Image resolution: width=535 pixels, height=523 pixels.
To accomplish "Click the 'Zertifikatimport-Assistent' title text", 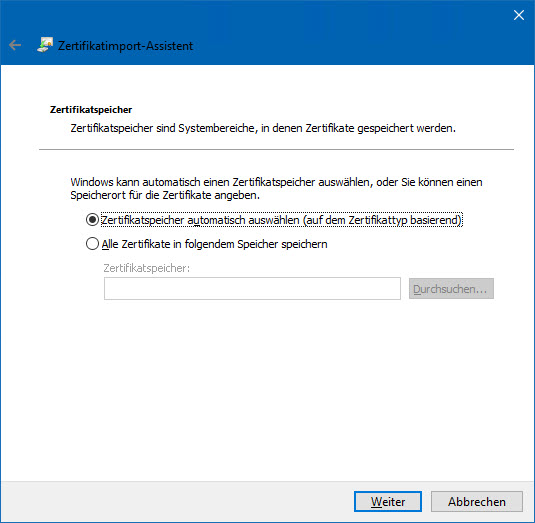I will tap(125, 46).
